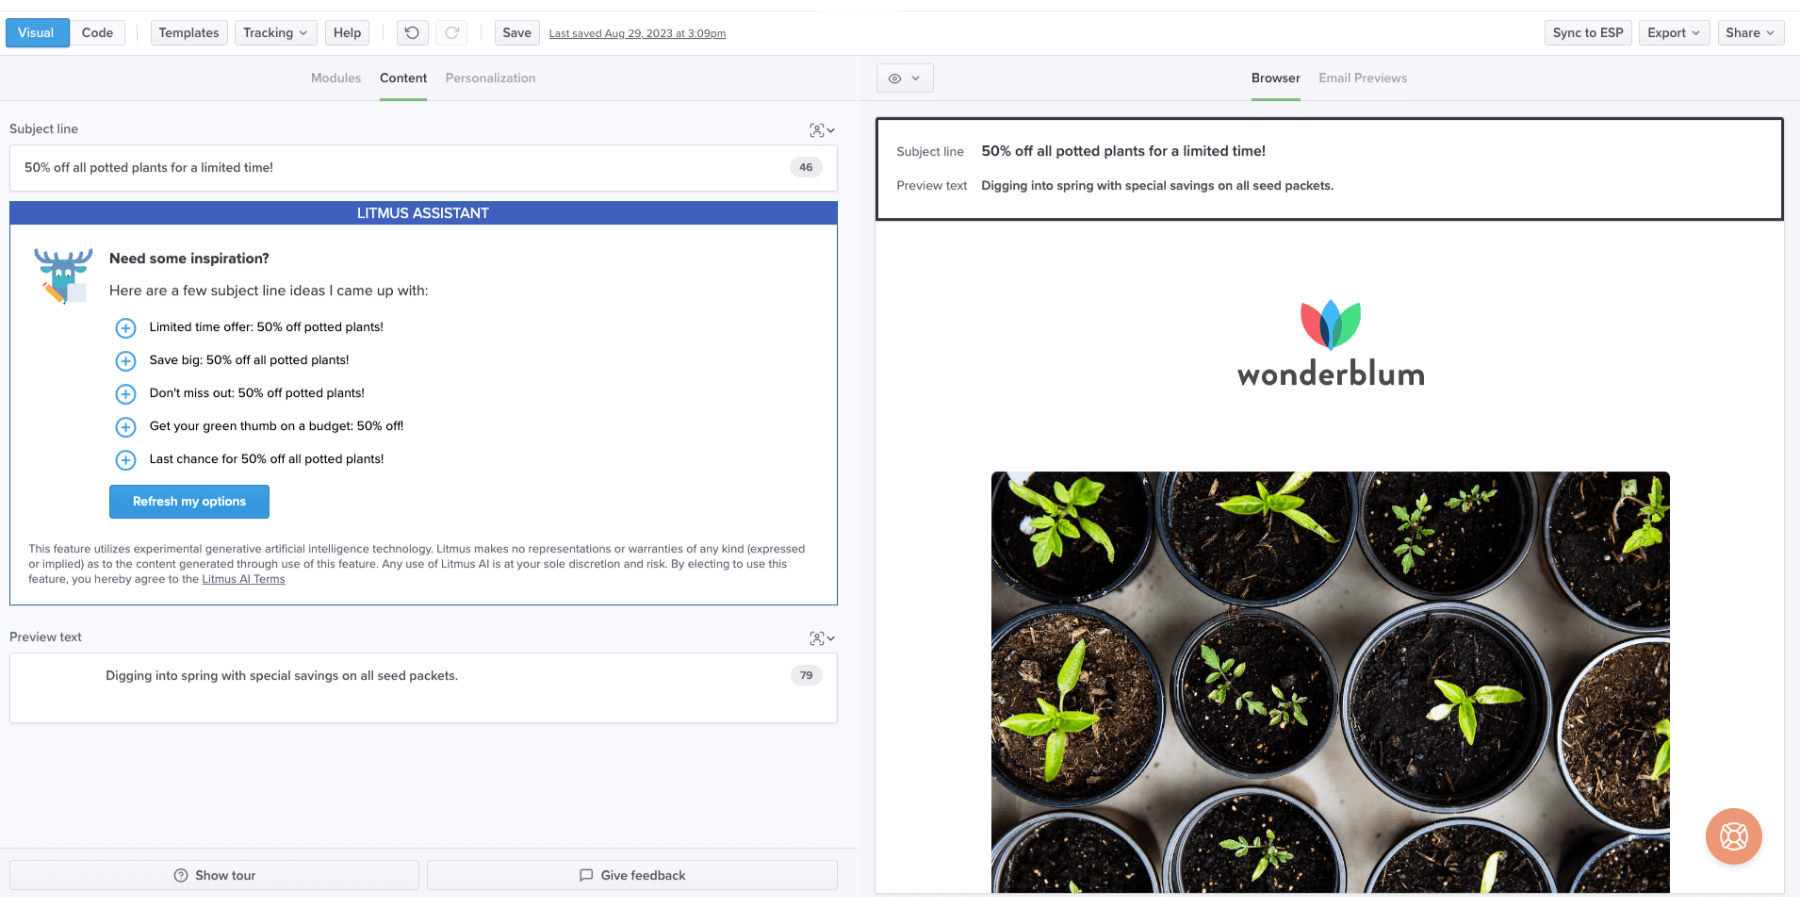Open the Modules tab
Viewport: 1800px width, 897px height.
click(336, 78)
